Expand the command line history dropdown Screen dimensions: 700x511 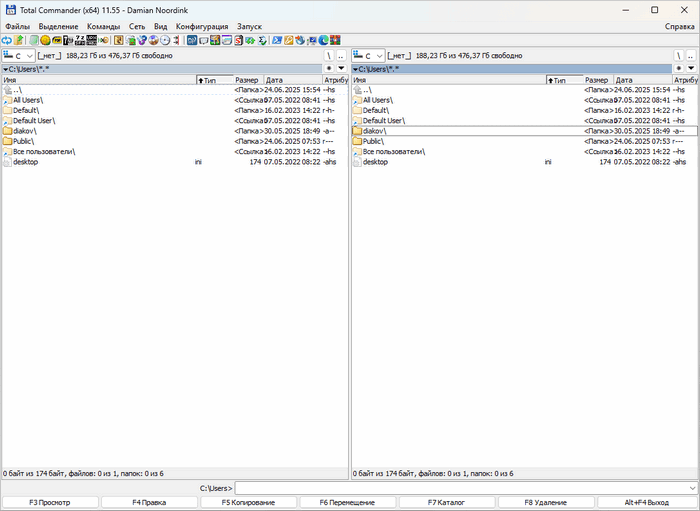[x=691, y=487]
